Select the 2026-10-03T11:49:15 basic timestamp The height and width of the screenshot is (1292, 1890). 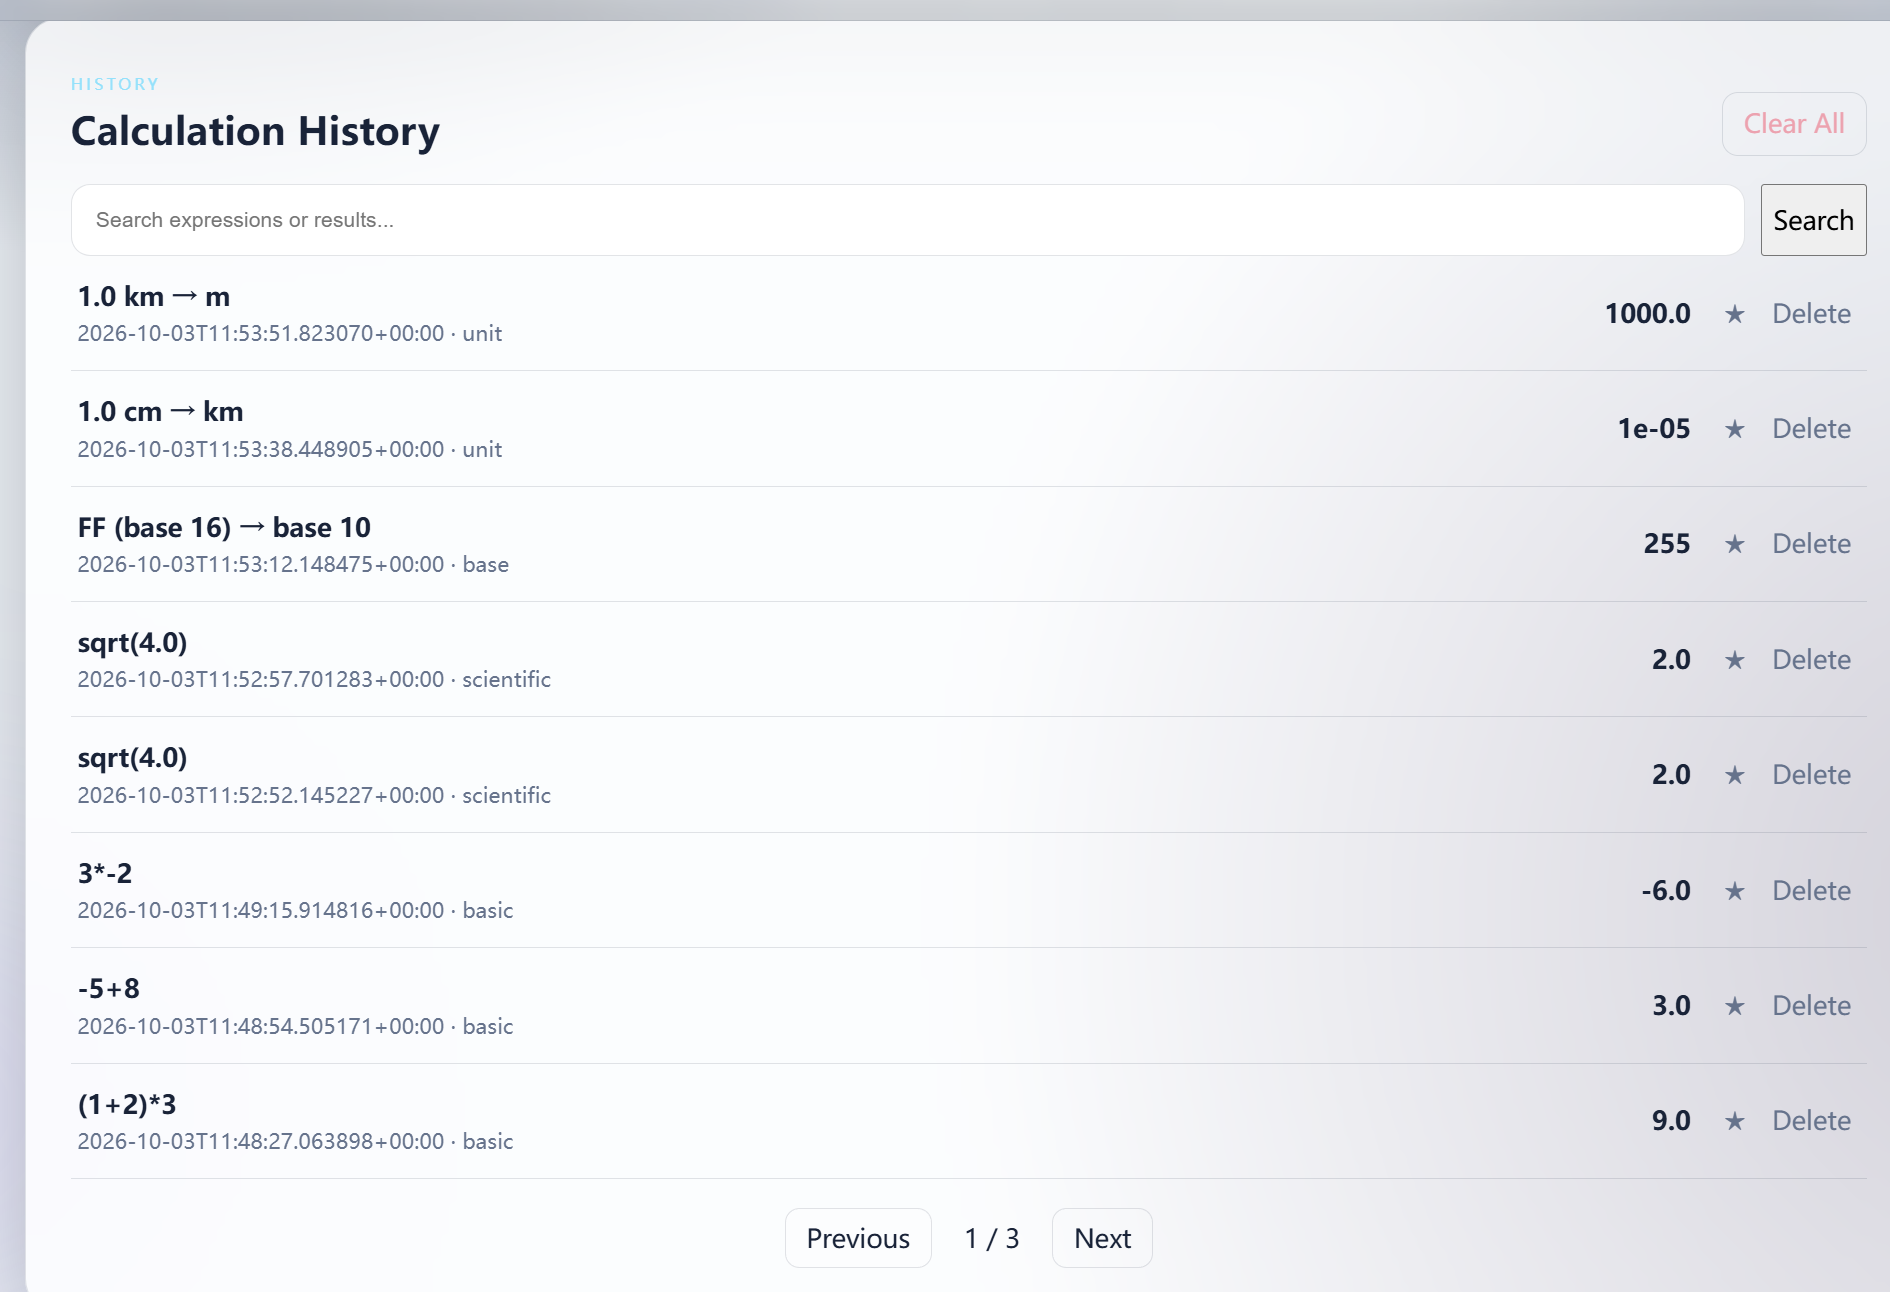[295, 911]
